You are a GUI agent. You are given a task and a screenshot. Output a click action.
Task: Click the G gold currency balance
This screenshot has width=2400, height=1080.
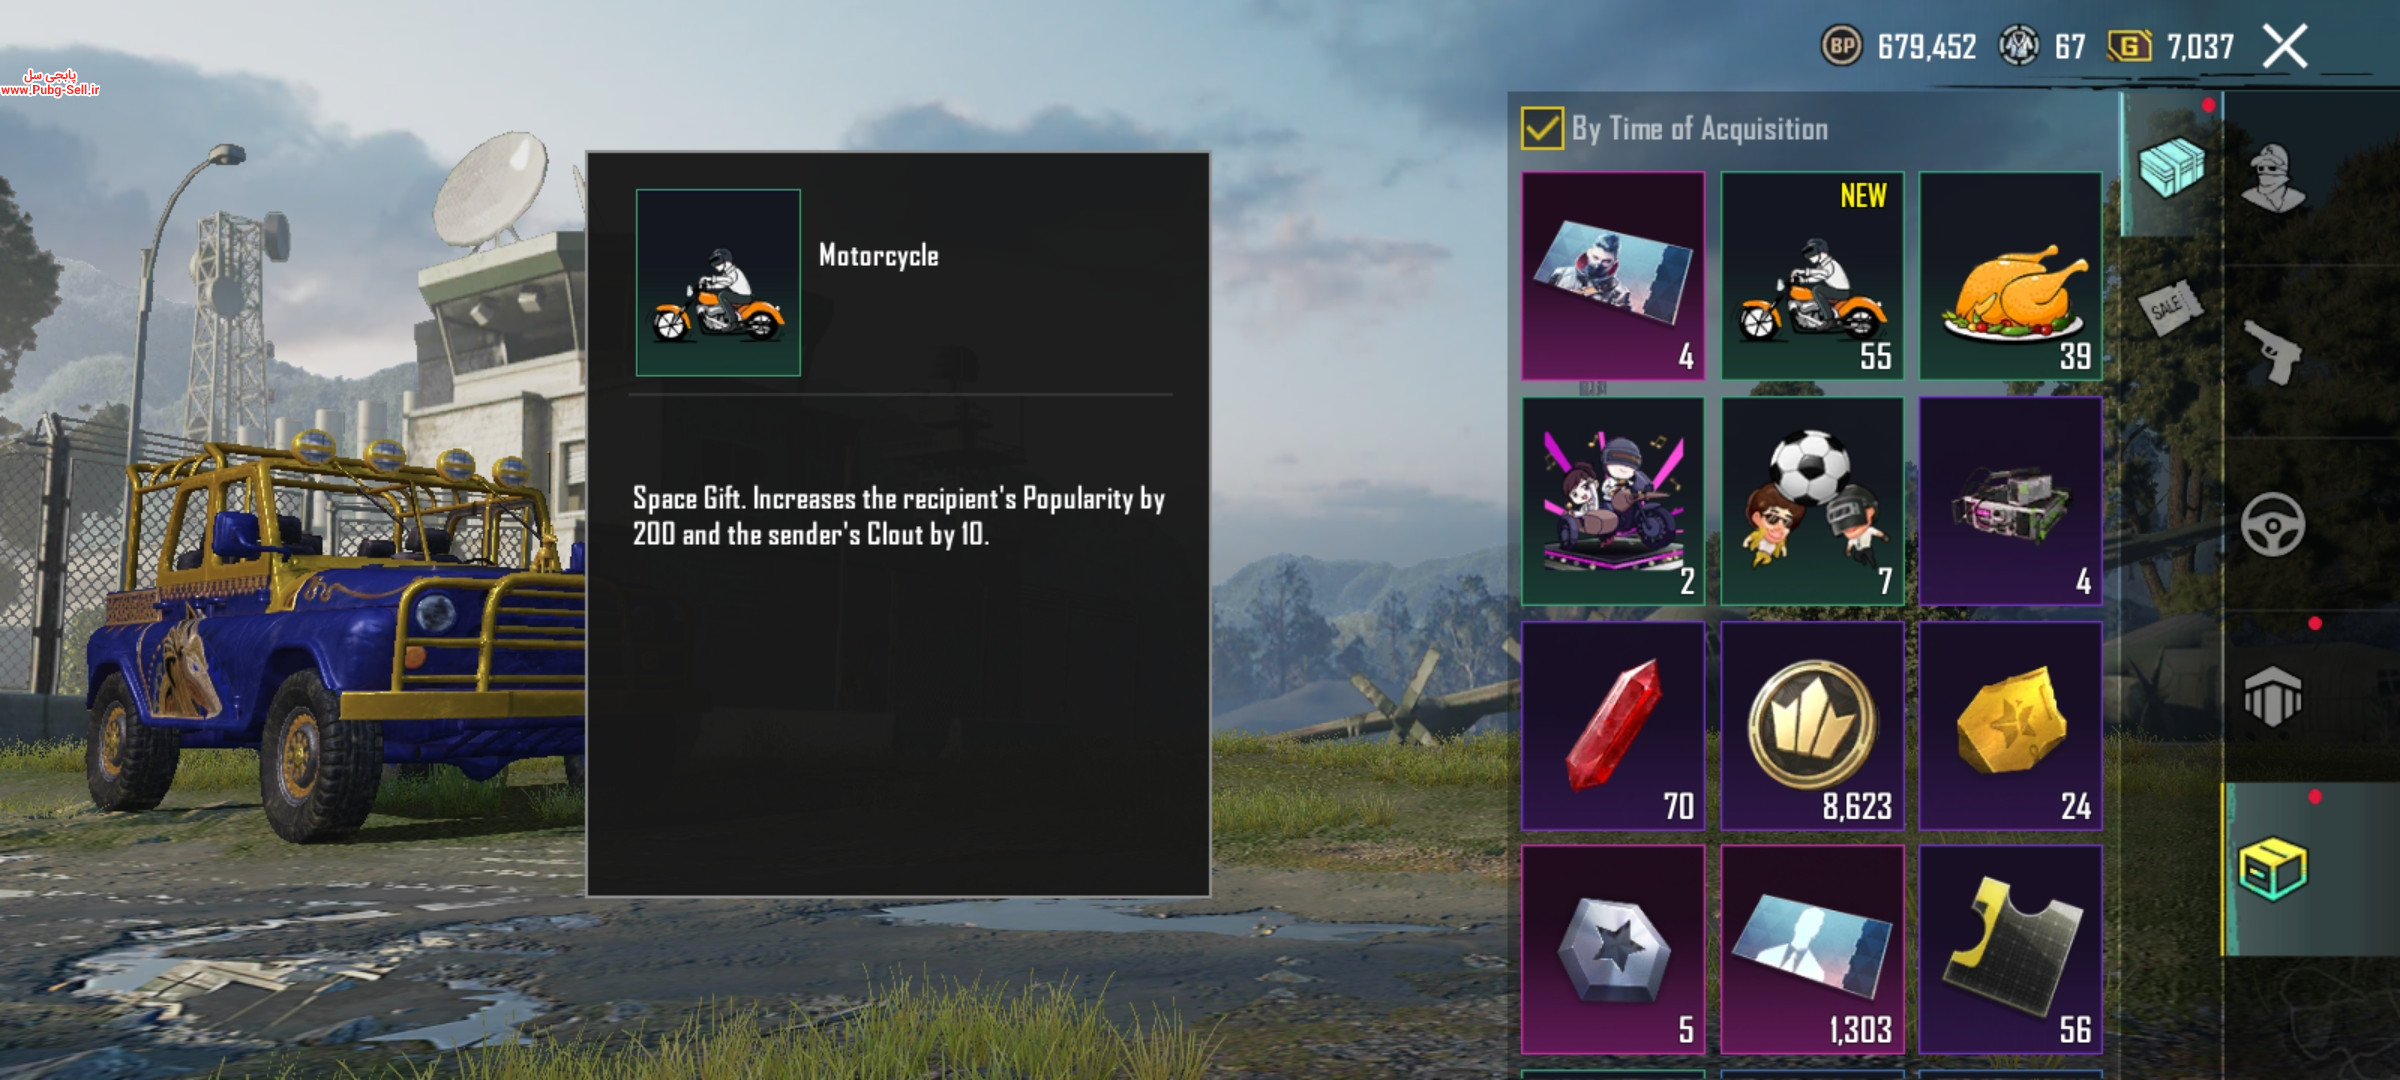pos(2170,46)
